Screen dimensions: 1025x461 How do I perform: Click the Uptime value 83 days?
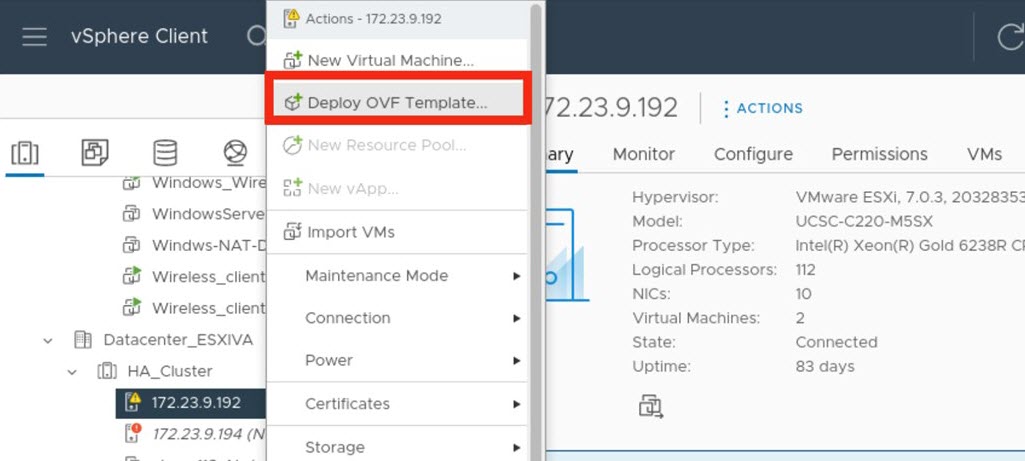pyautogui.click(x=825, y=366)
